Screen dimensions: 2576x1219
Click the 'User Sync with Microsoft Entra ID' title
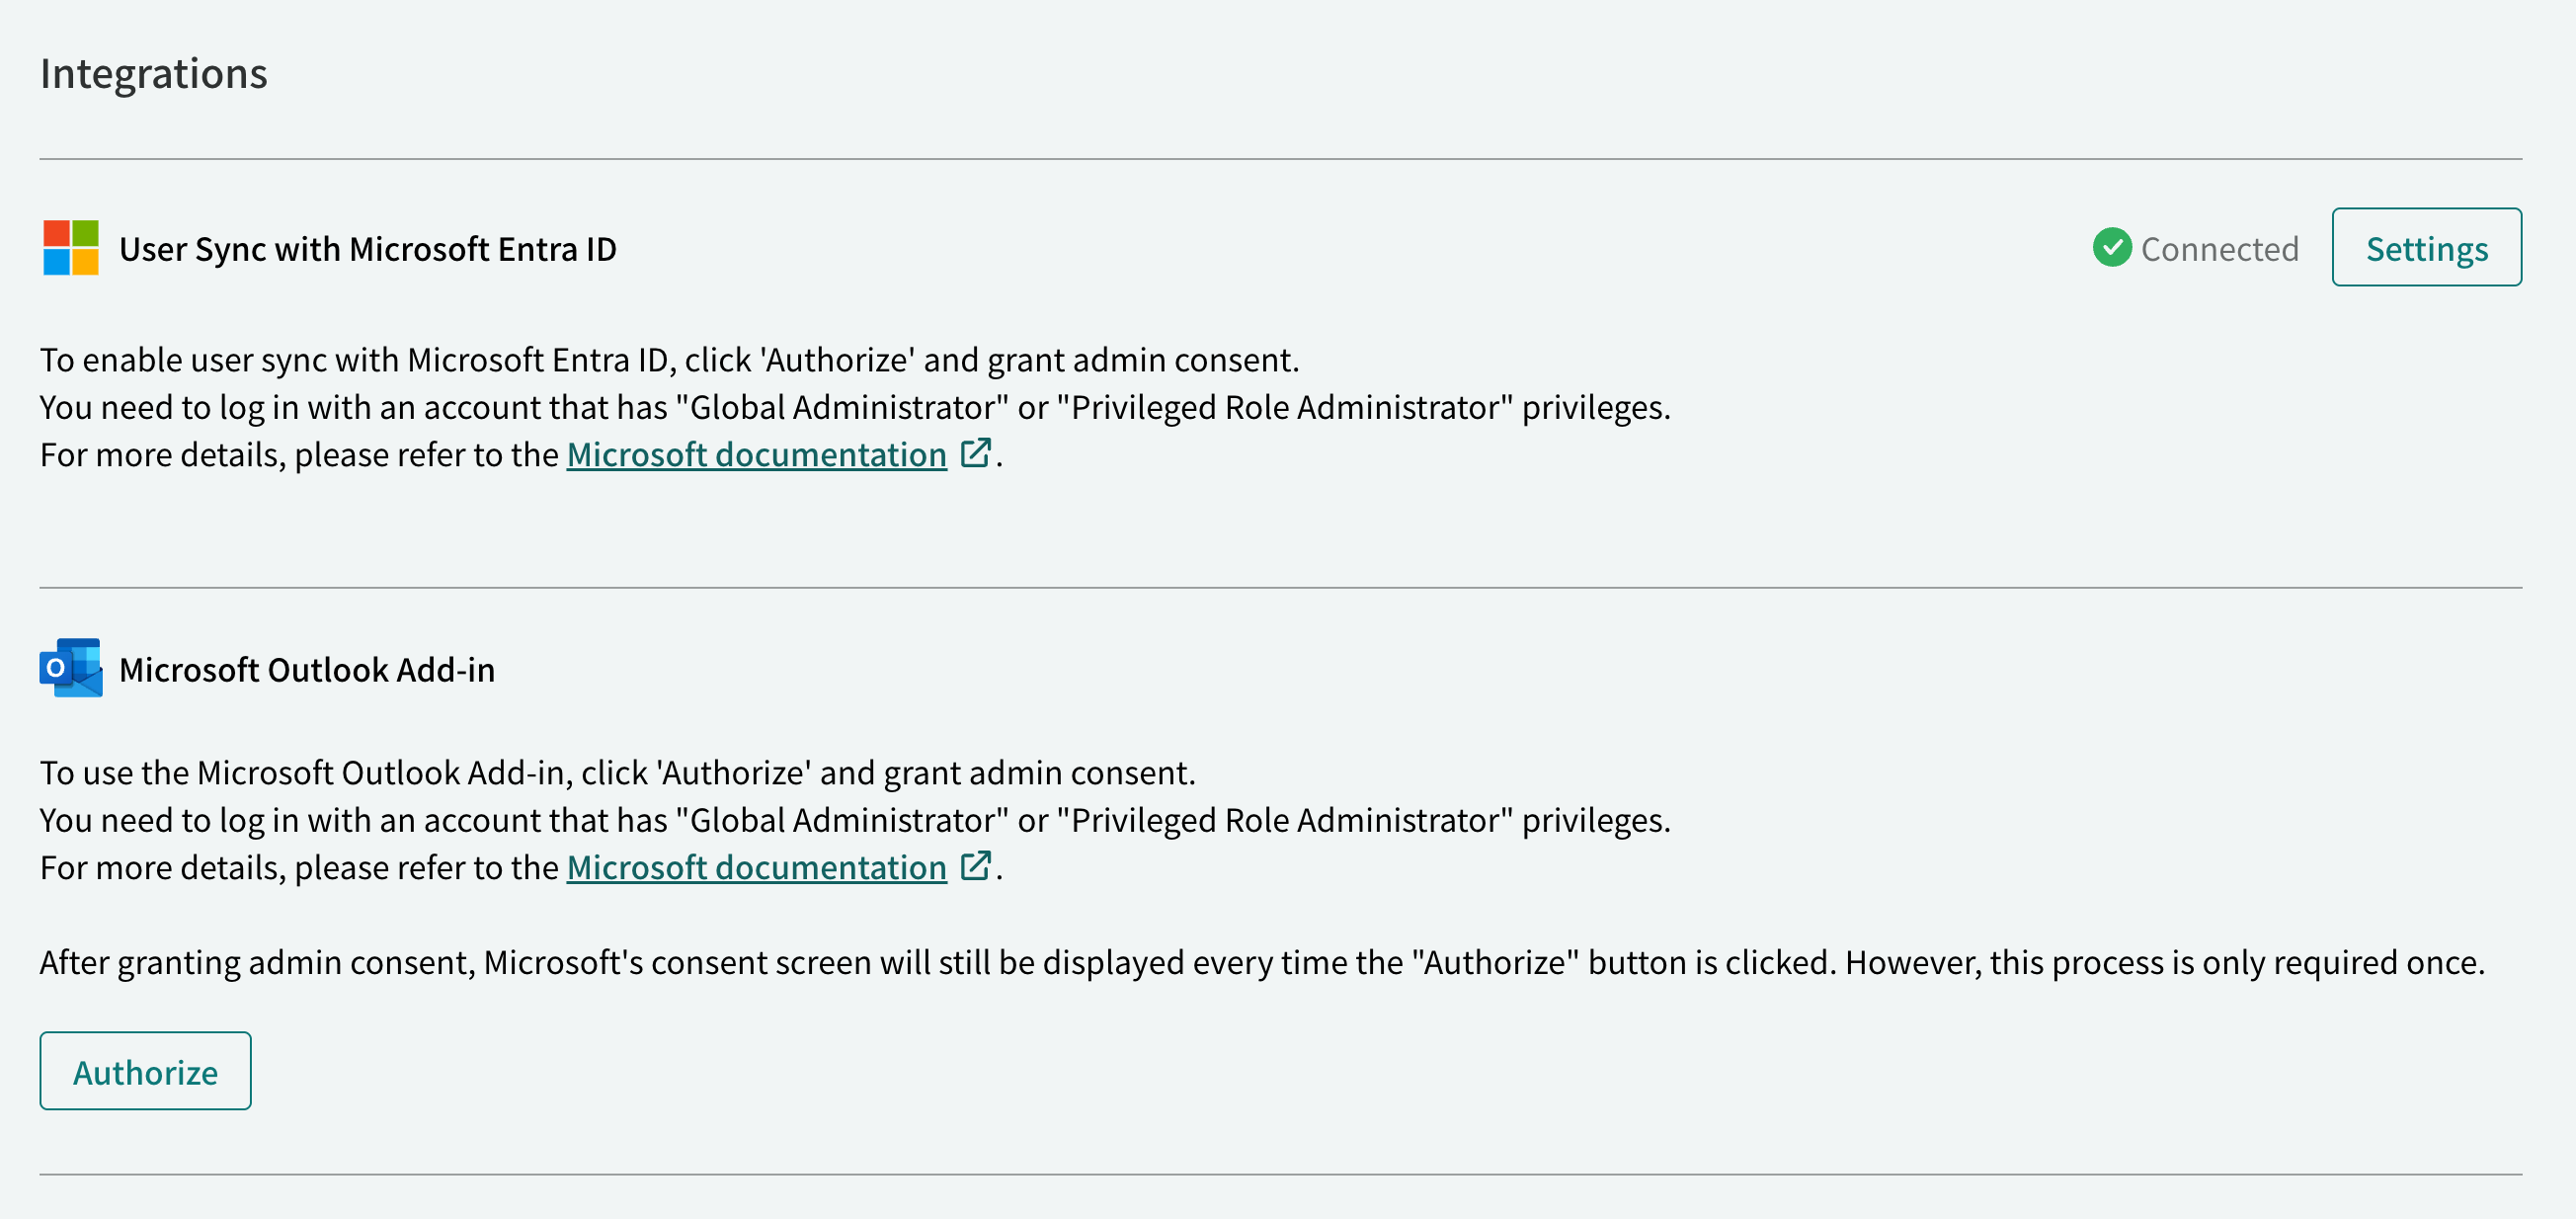tap(368, 249)
